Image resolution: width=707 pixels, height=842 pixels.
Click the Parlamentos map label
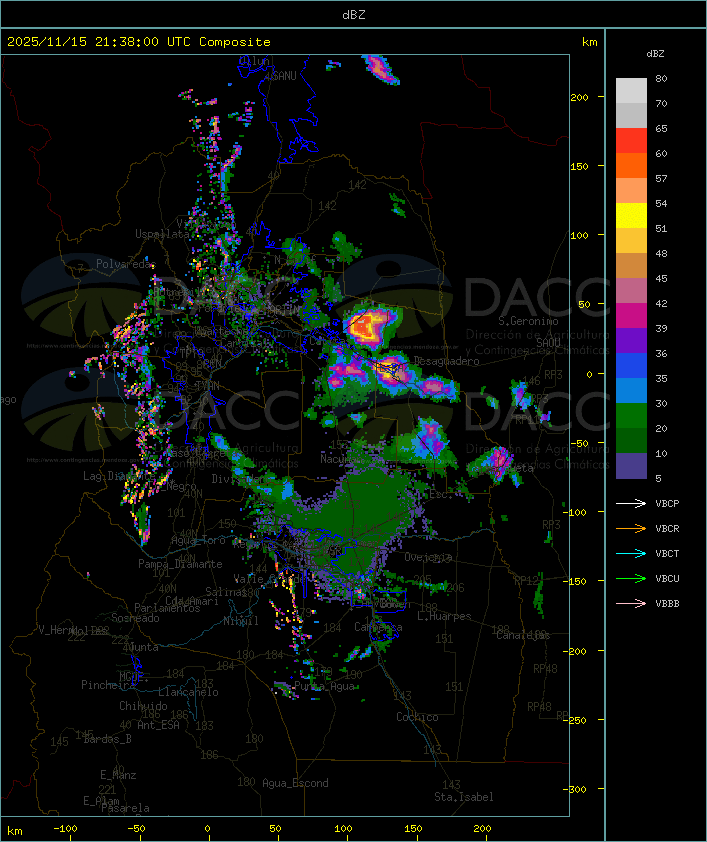click(167, 608)
